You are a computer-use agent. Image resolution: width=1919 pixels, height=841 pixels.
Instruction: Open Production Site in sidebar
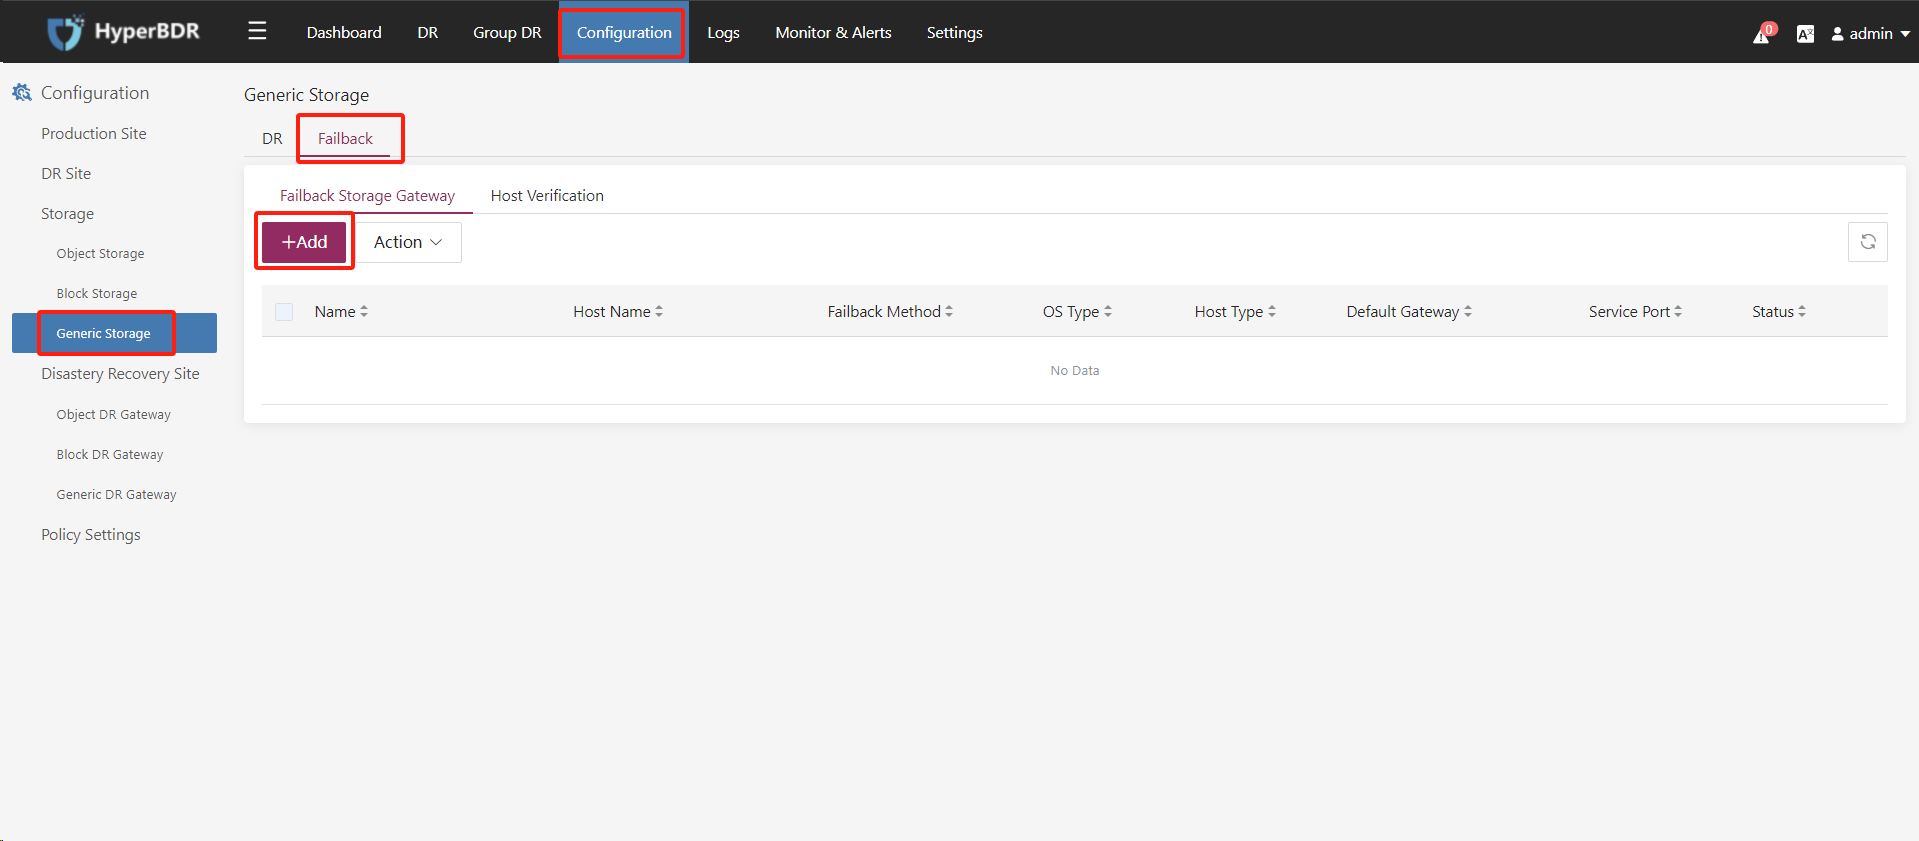coord(94,133)
